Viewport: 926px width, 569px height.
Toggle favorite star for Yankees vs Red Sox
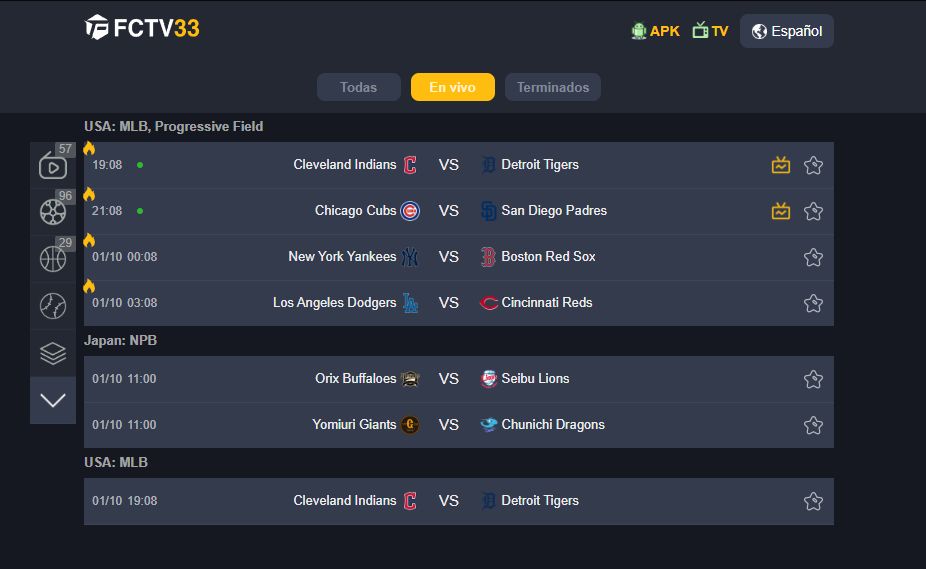coord(813,257)
